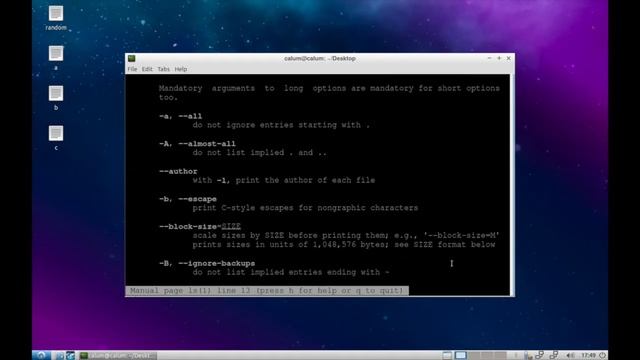The height and width of the screenshot is (360, 640).
Task: Click the '--author' option text
Action: 178,171
